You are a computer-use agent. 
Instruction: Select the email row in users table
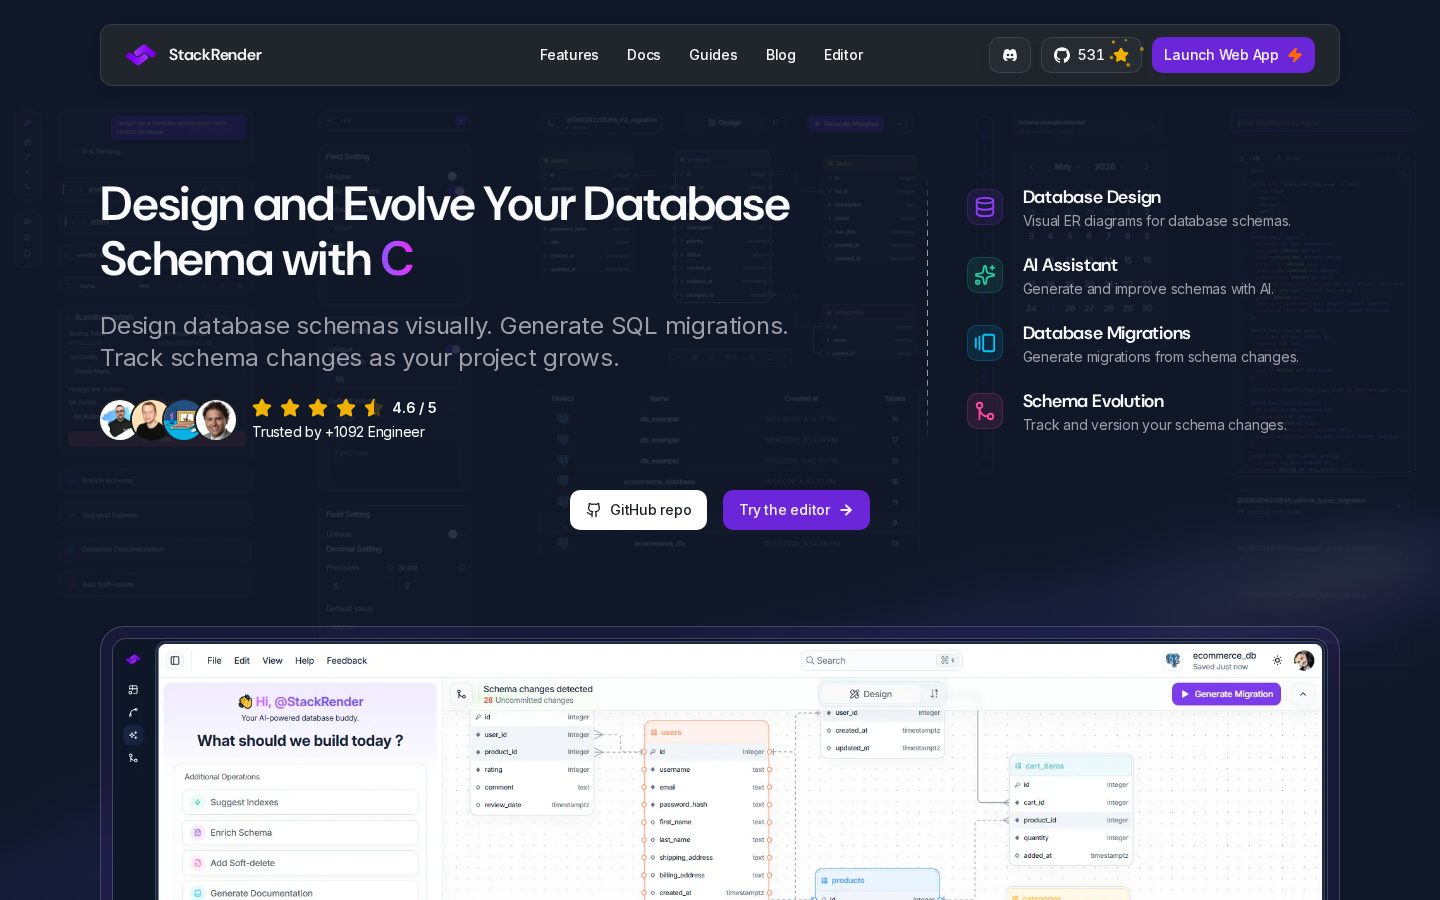(709, 787)
